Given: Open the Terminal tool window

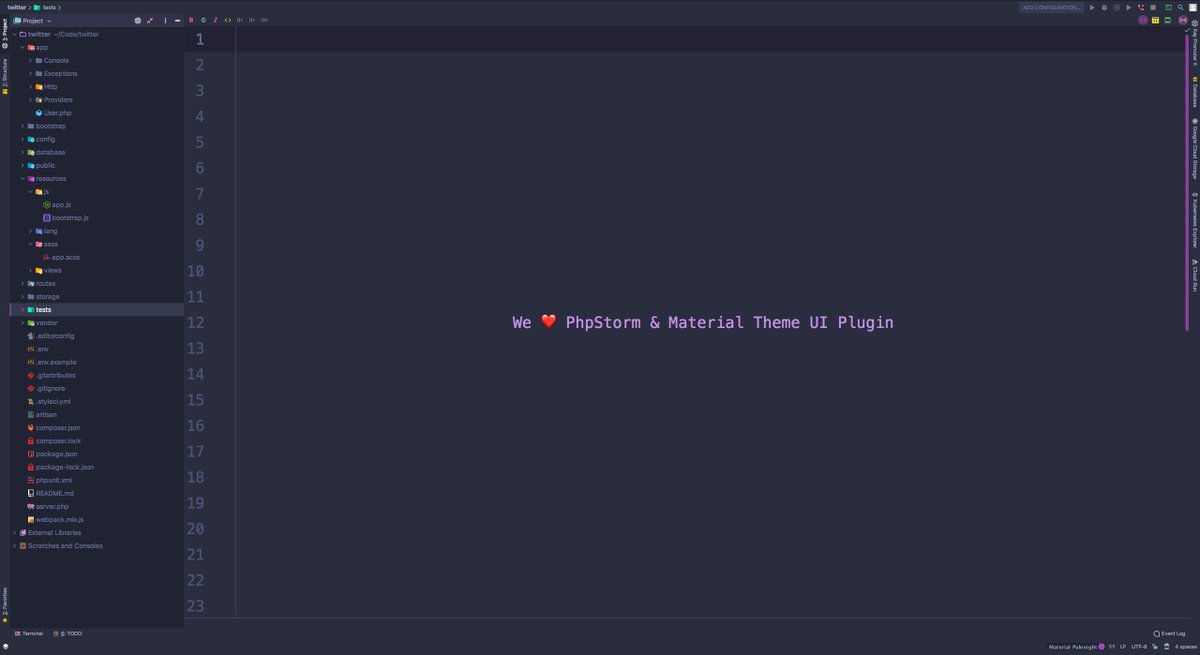Looking at the screenshot, I should click(29, 633).
